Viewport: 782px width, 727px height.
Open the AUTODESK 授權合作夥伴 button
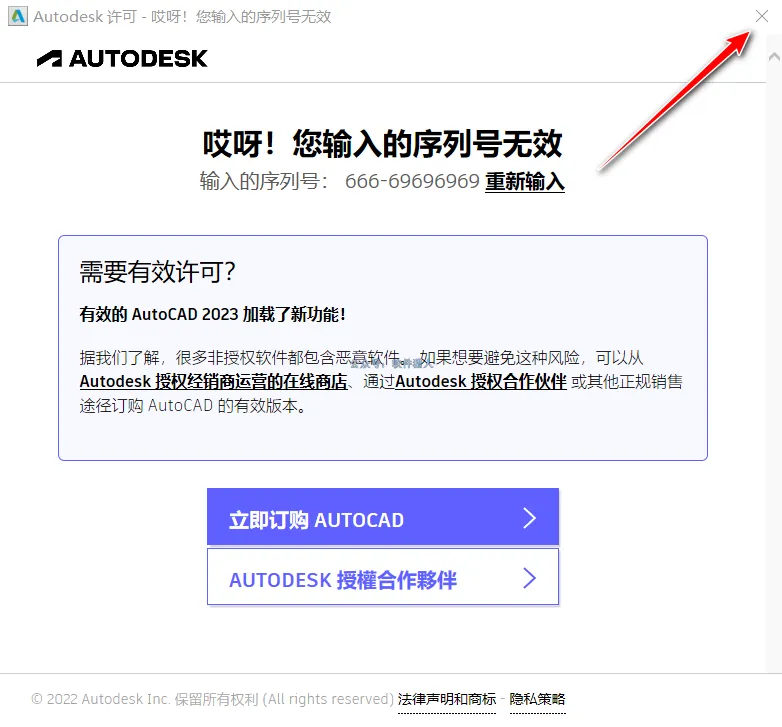(383, 577)
